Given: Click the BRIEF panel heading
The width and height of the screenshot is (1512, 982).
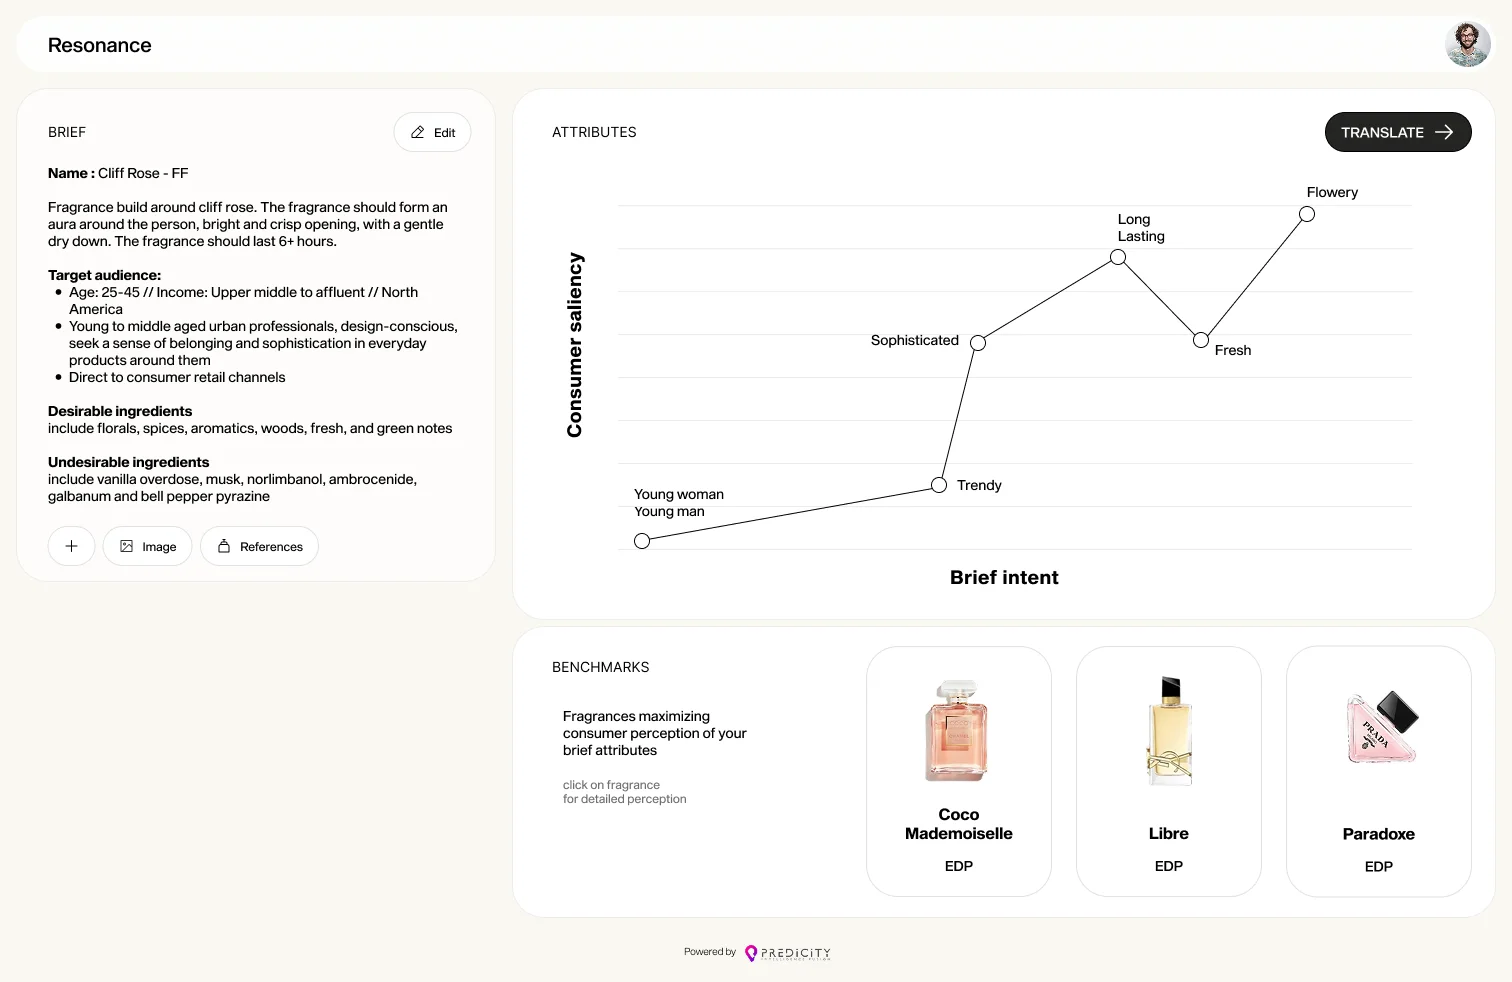Looking at the screenshot, I should tap(67, 132).
